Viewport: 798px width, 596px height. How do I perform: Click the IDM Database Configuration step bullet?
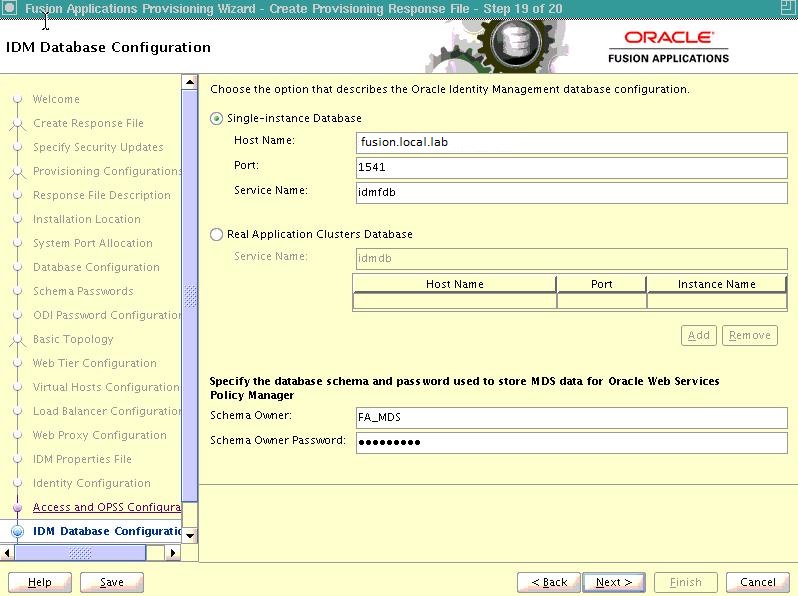tap(17, 531)
